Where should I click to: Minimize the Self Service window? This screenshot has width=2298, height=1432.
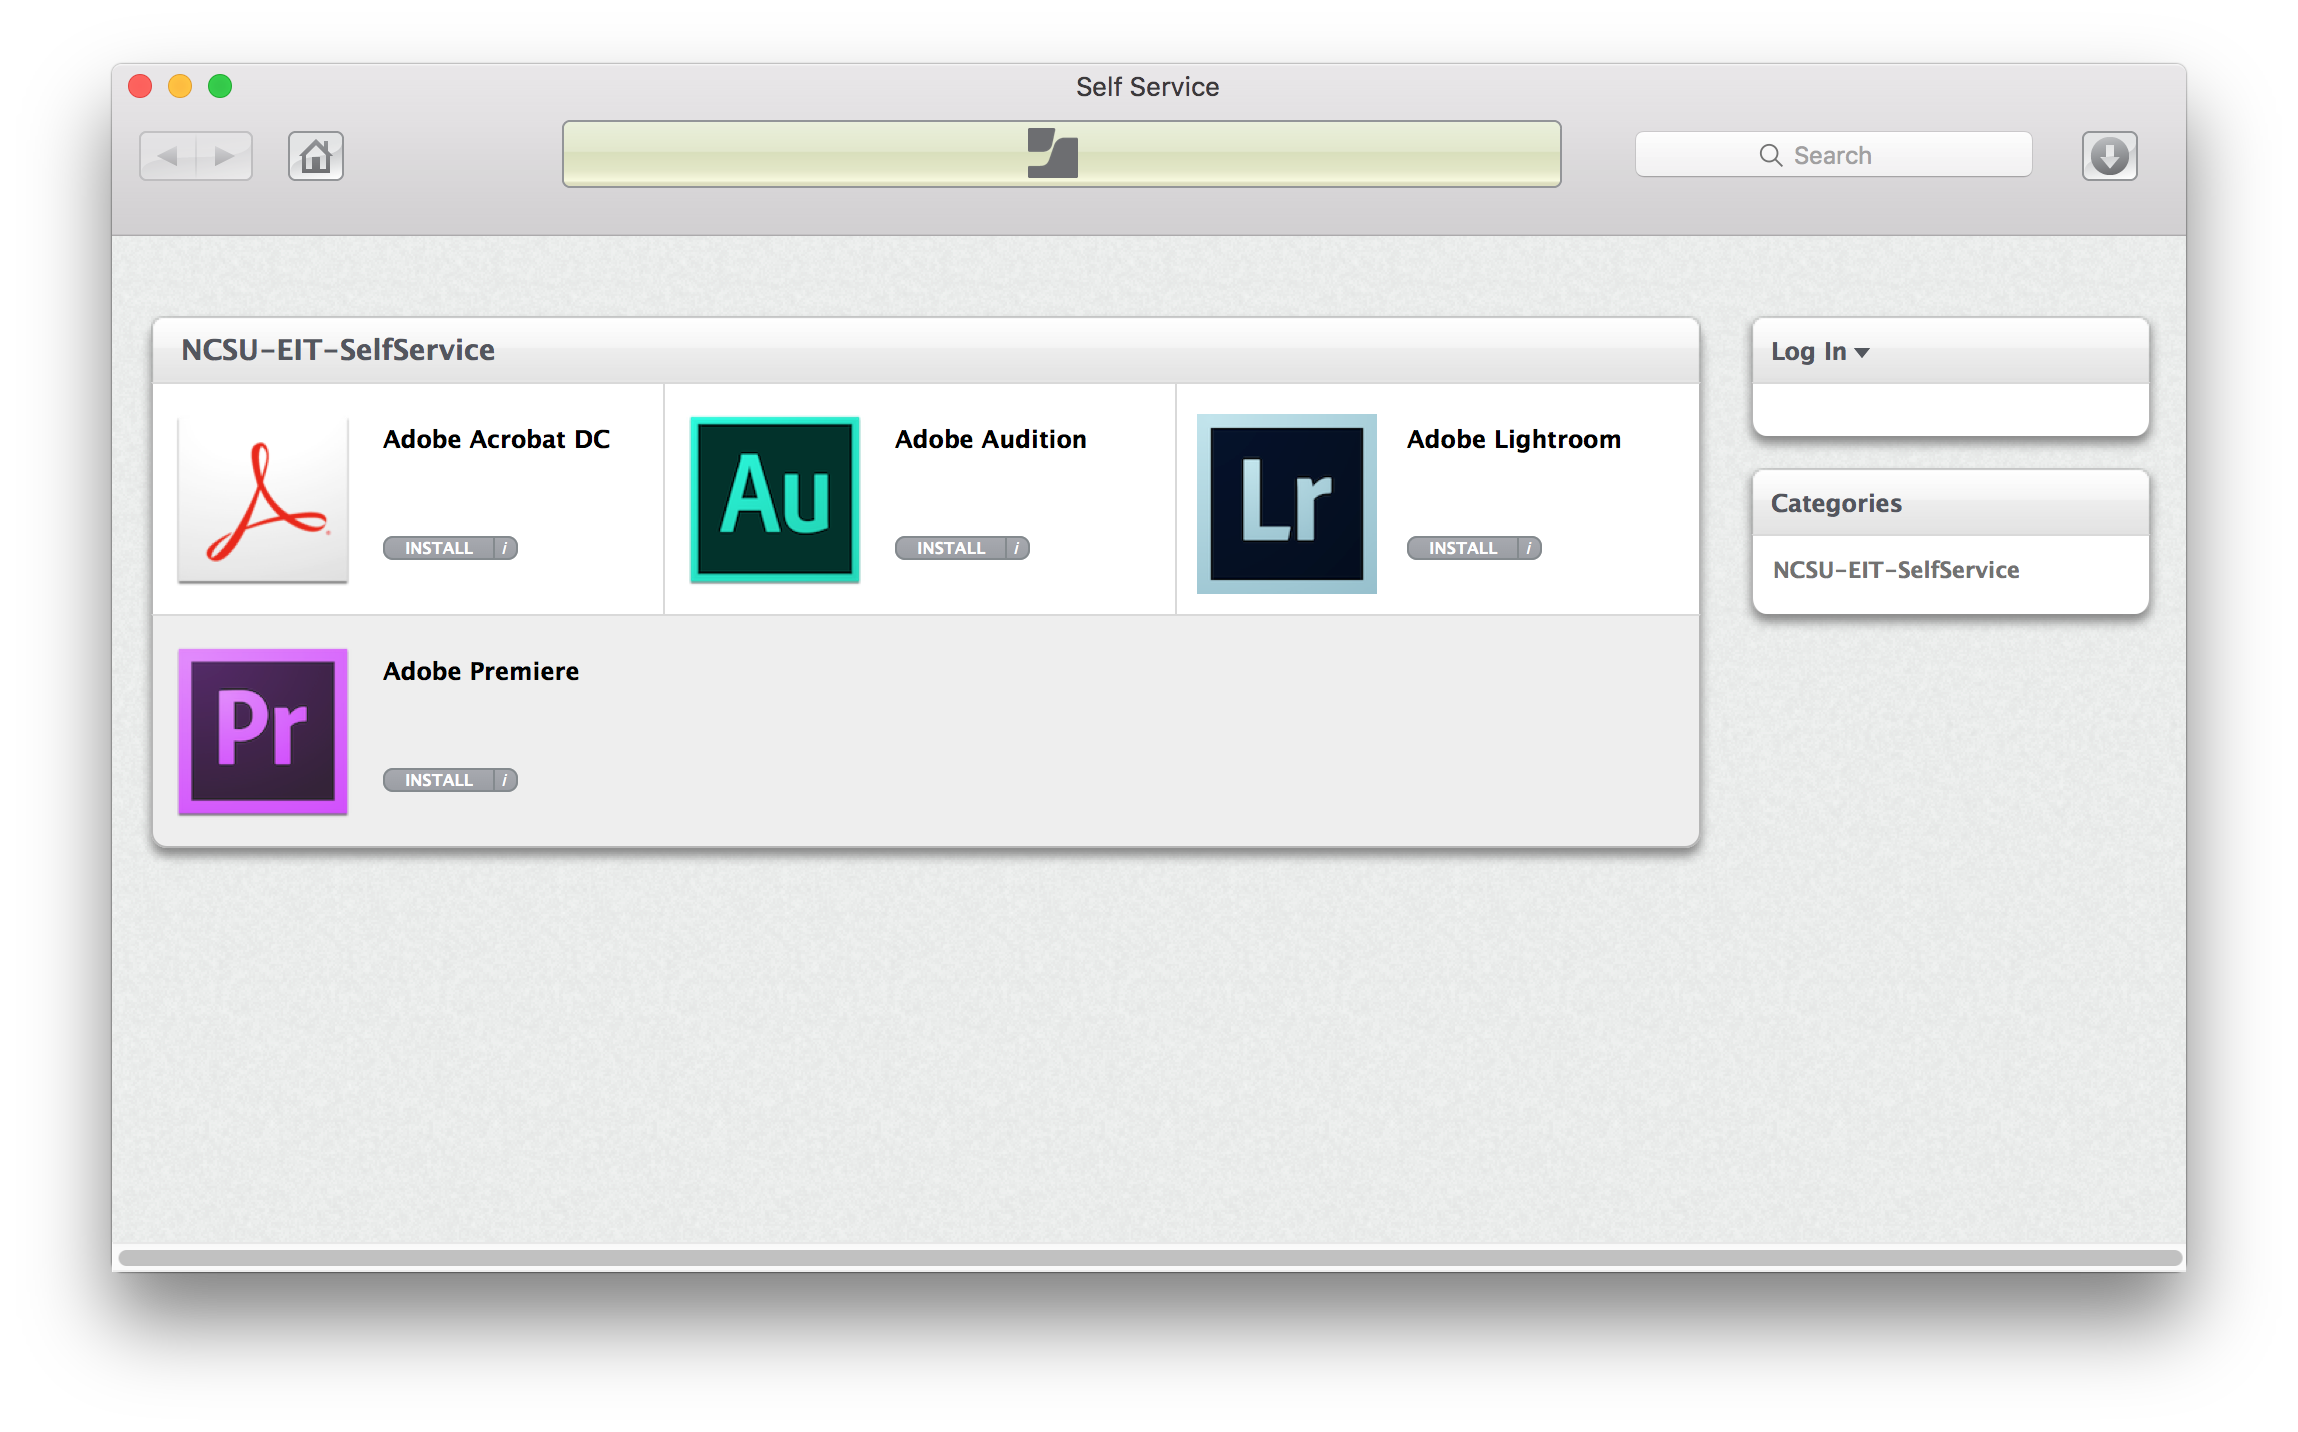(180, 86)
